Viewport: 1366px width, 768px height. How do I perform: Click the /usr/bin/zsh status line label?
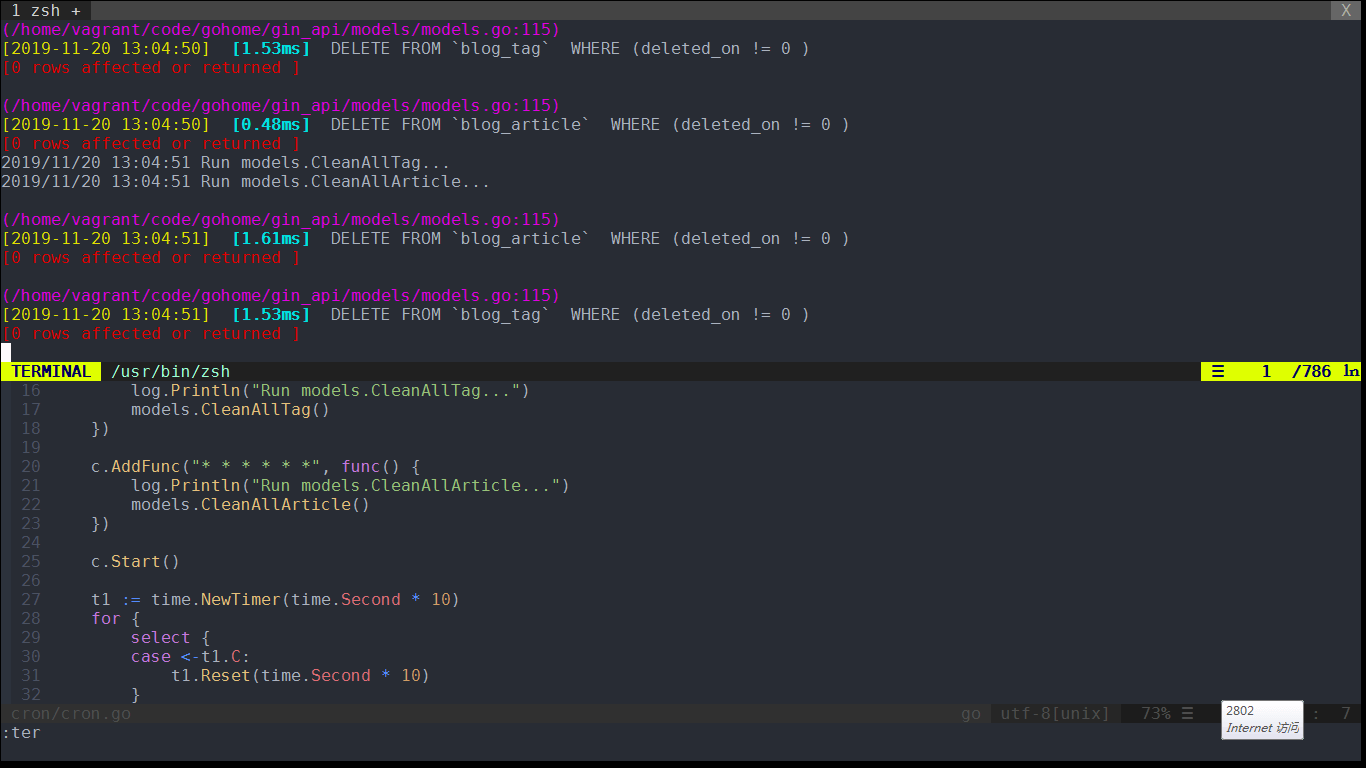(x=171, y=371)
